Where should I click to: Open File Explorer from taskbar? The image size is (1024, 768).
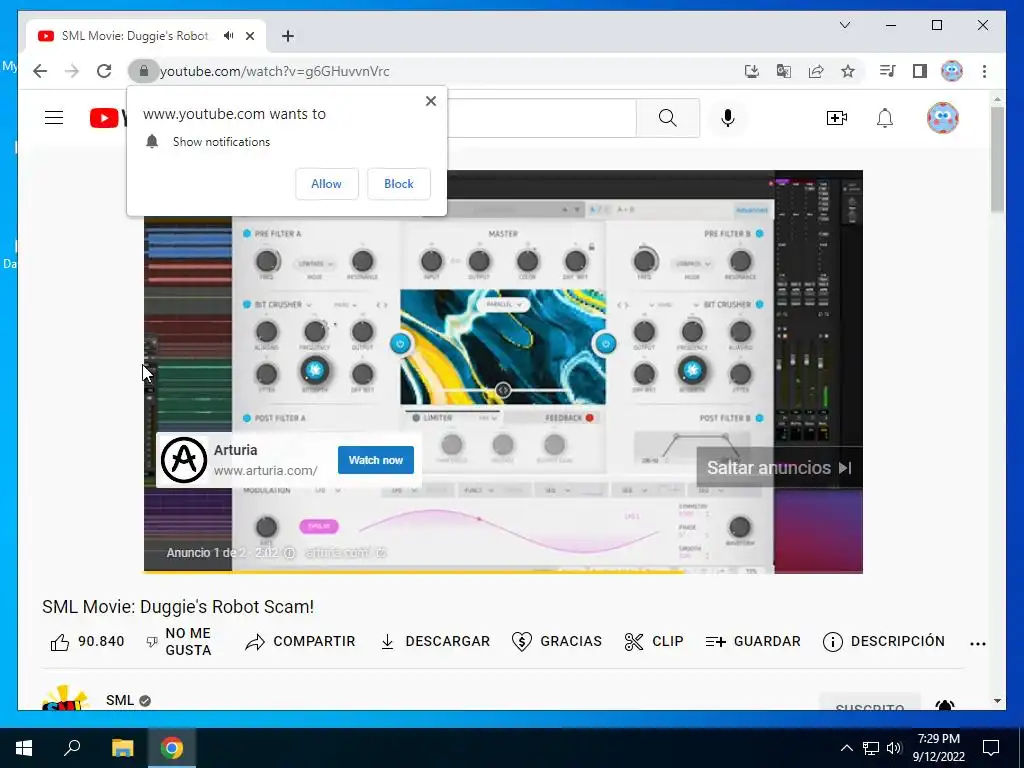[x=122, y=748]
